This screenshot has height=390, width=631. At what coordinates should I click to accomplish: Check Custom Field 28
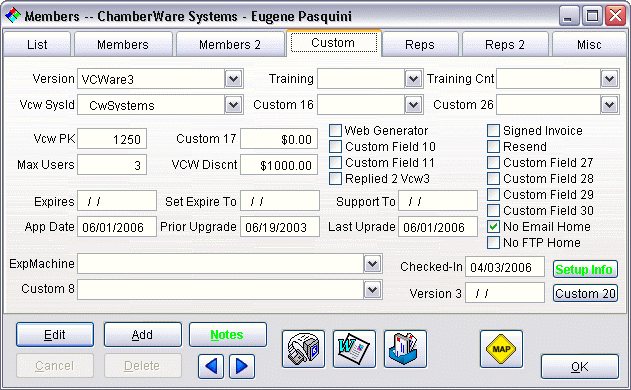click(493, 178)
